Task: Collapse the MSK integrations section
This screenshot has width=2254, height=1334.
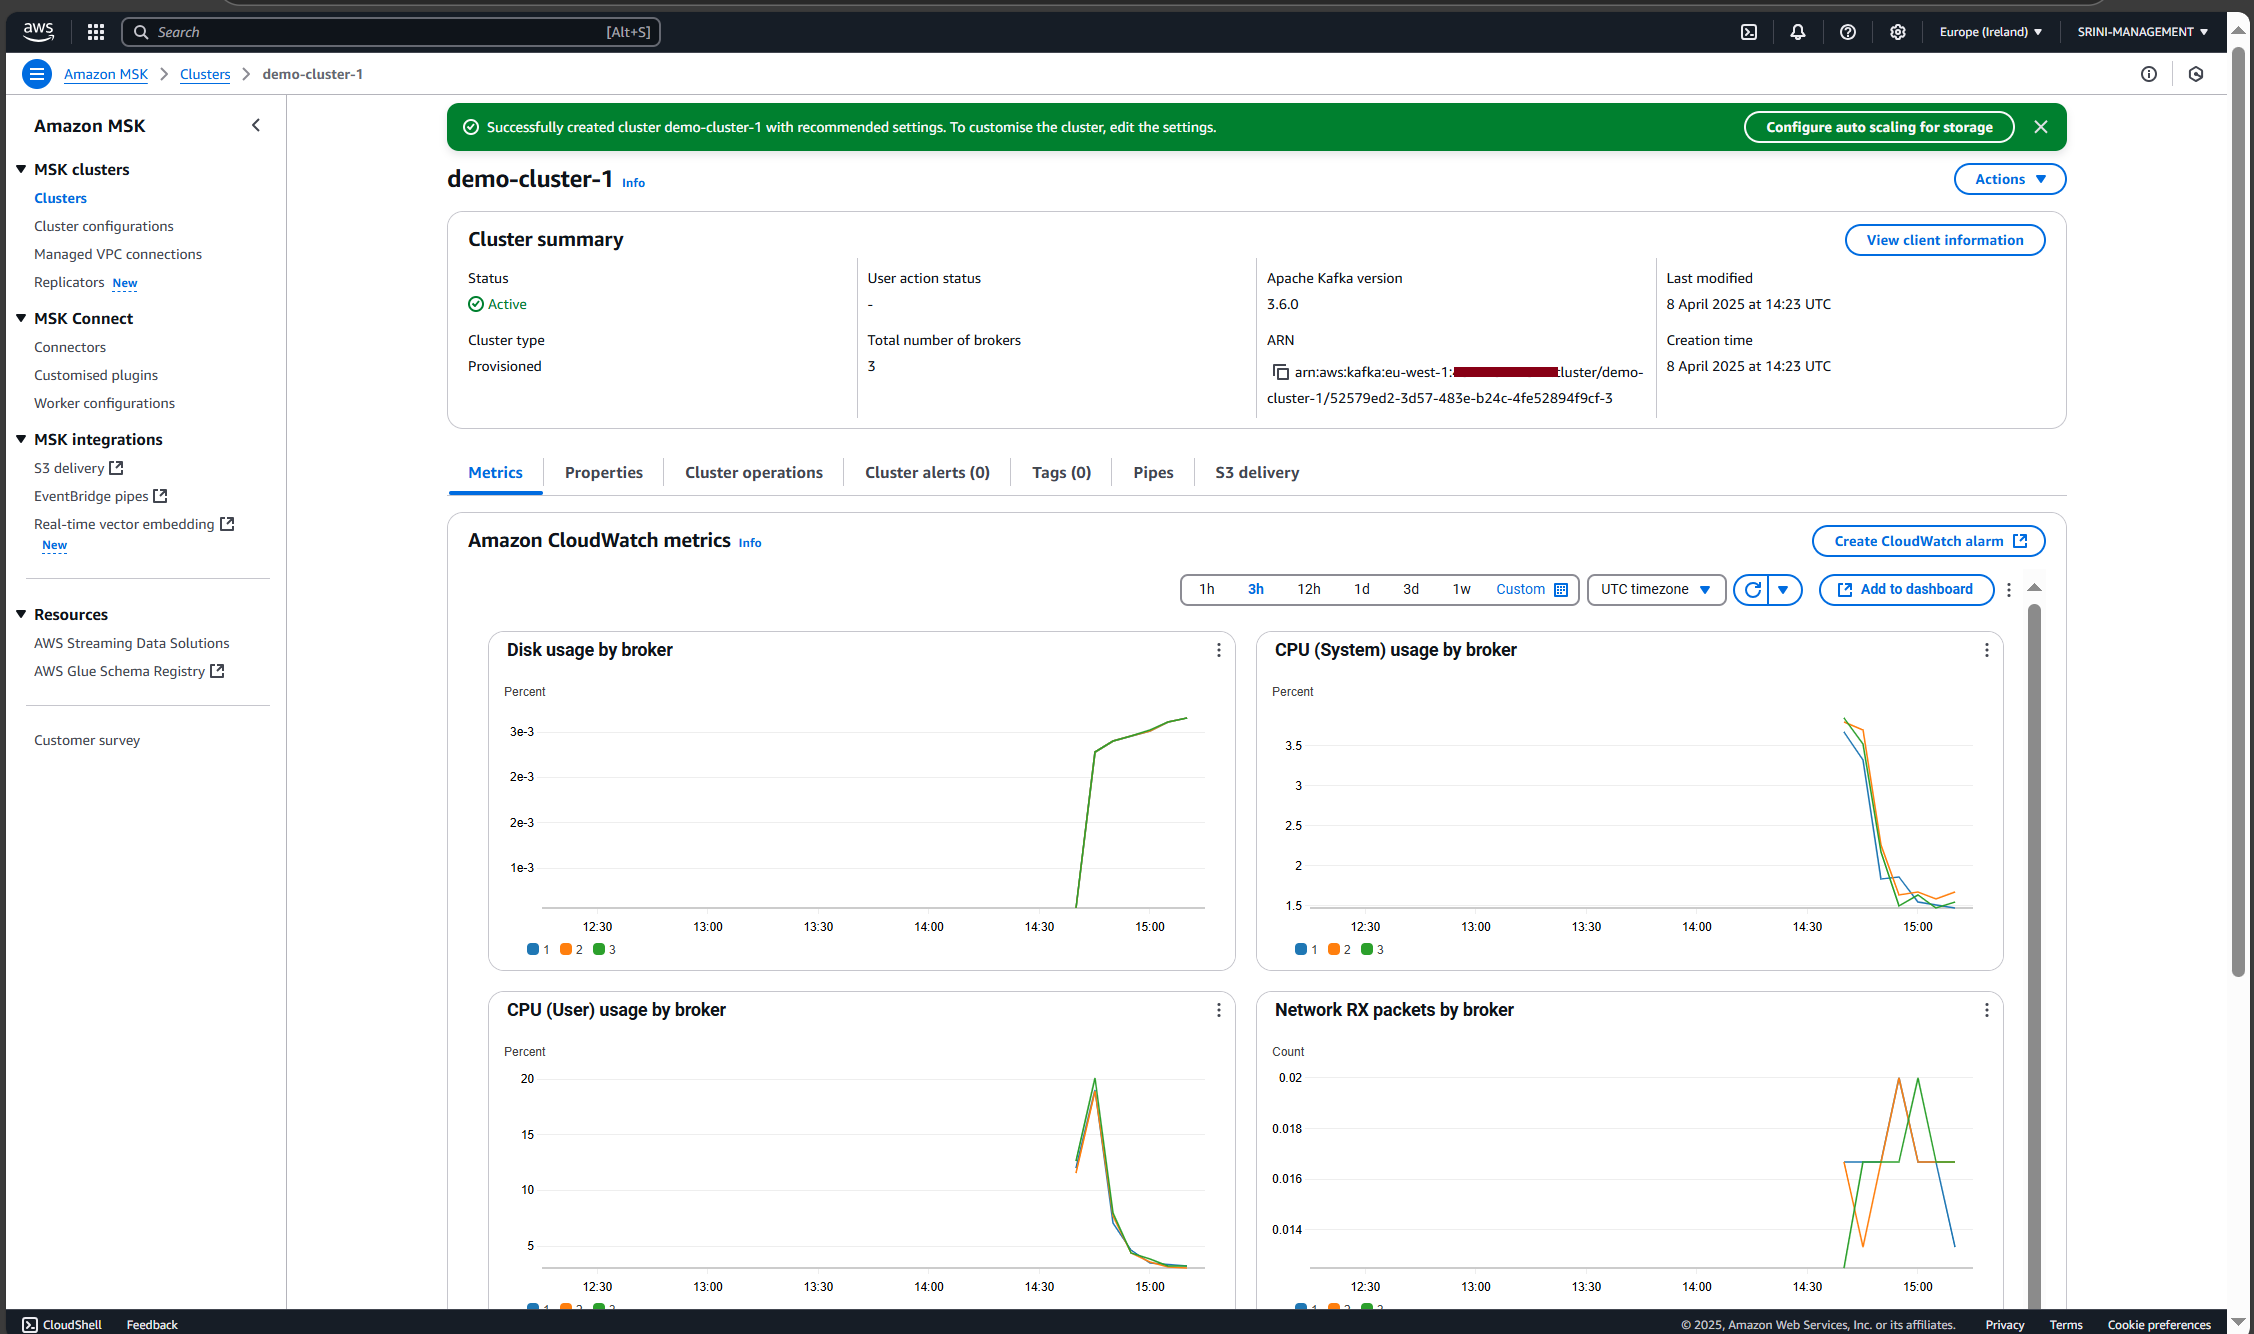Action: 21,439
